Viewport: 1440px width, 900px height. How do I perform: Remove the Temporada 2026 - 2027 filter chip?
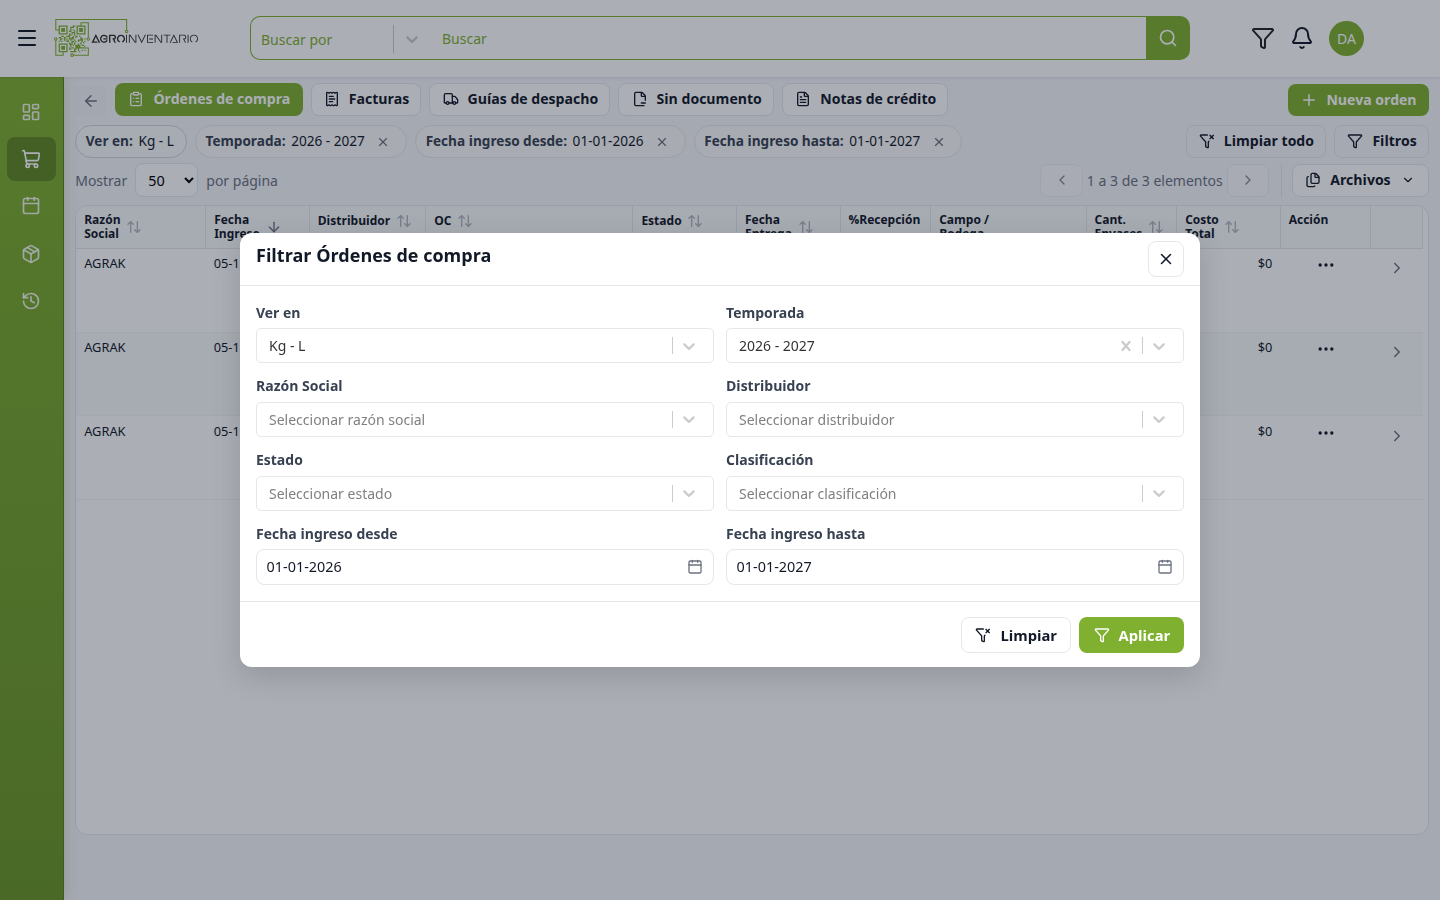pos(383,142)
